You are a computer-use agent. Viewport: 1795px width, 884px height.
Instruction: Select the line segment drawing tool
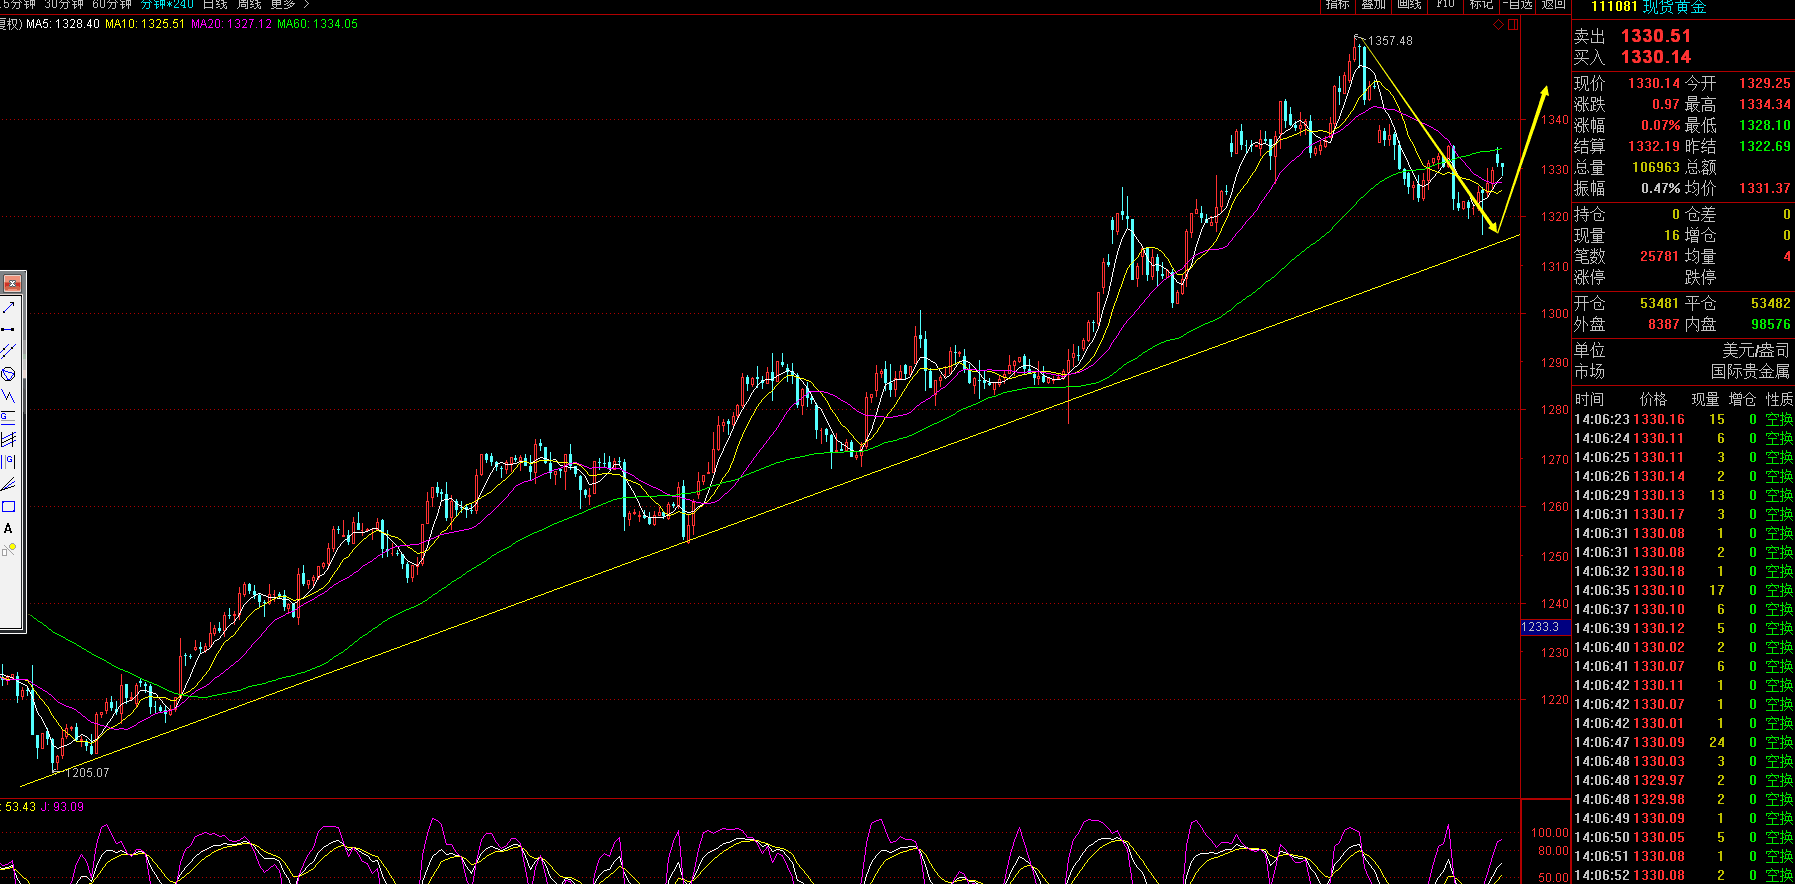(x=9, y=329)
